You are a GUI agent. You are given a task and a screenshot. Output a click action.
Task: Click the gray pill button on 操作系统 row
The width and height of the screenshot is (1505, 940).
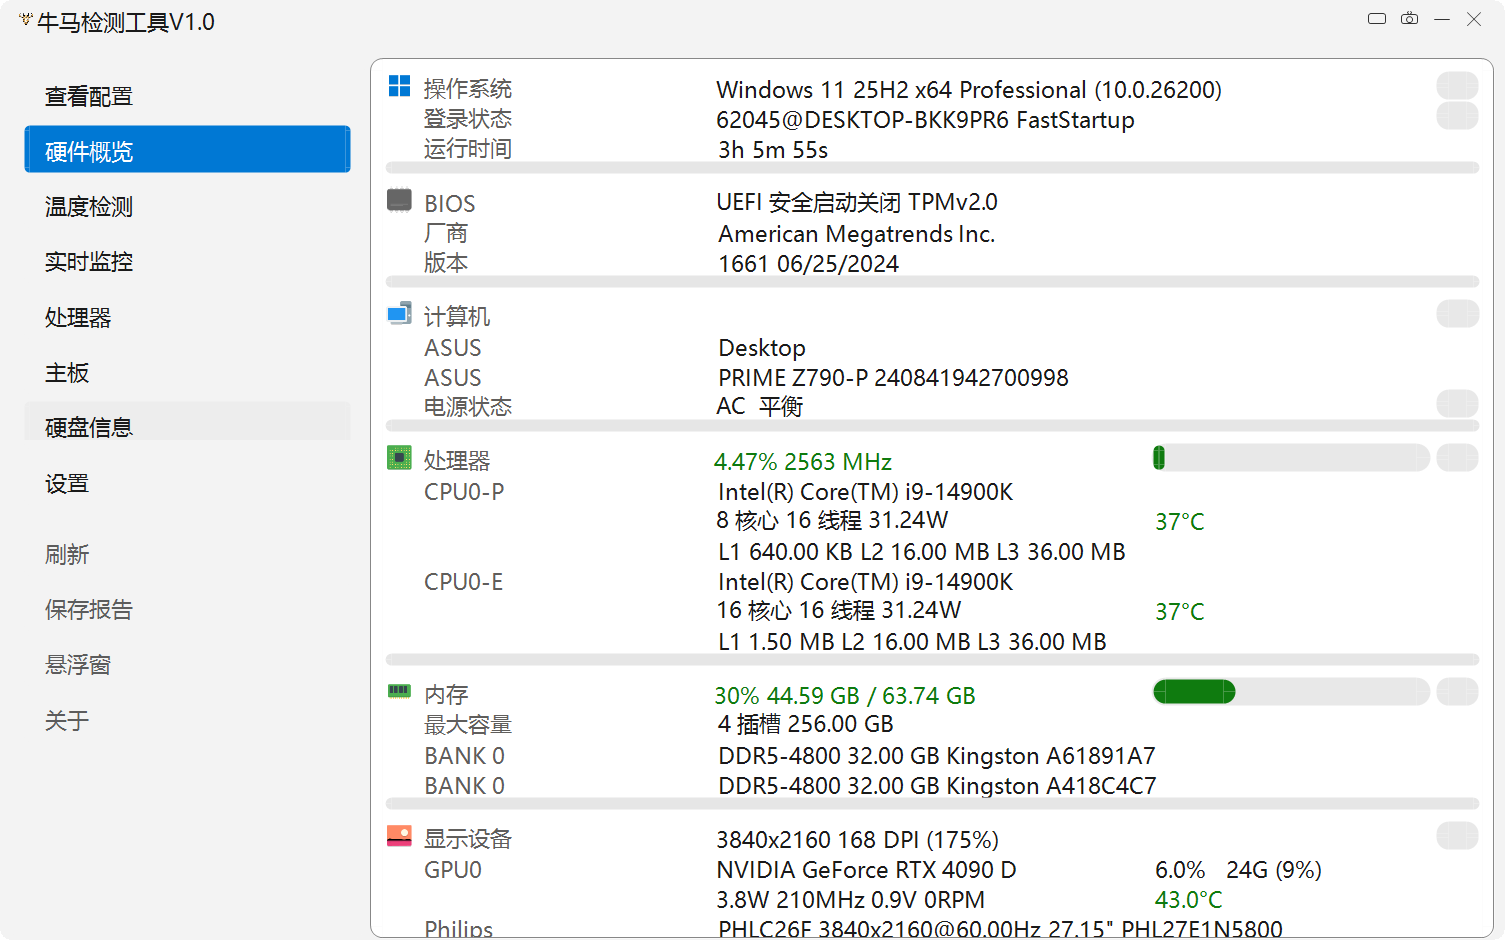click(x=1457, y=86)
